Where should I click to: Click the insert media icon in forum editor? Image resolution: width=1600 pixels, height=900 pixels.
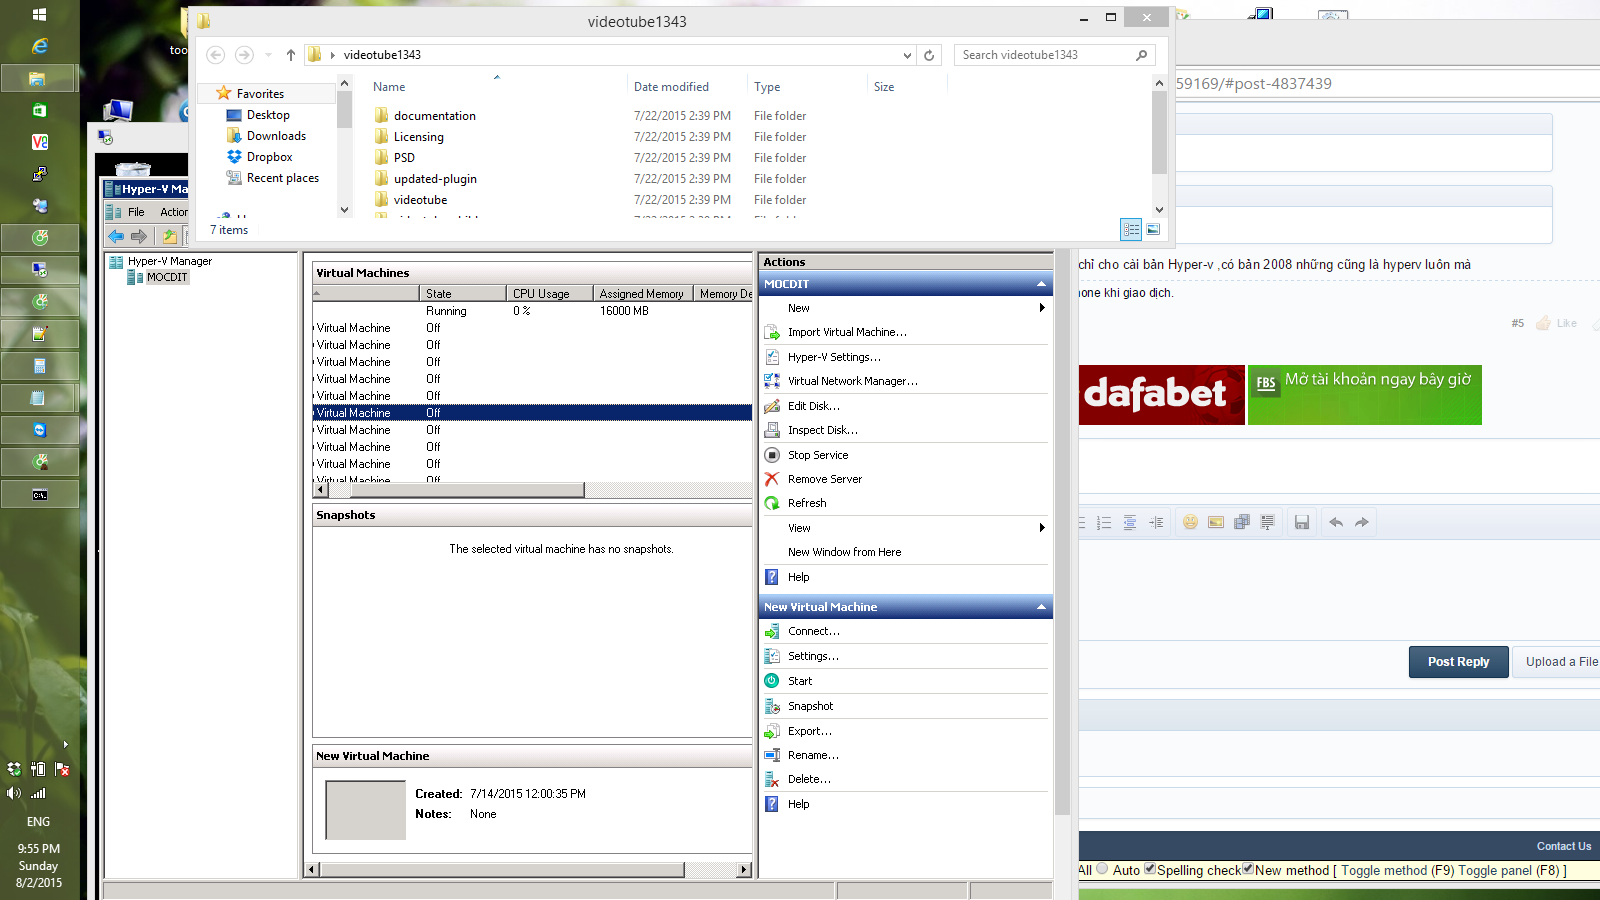point(1242,522)
